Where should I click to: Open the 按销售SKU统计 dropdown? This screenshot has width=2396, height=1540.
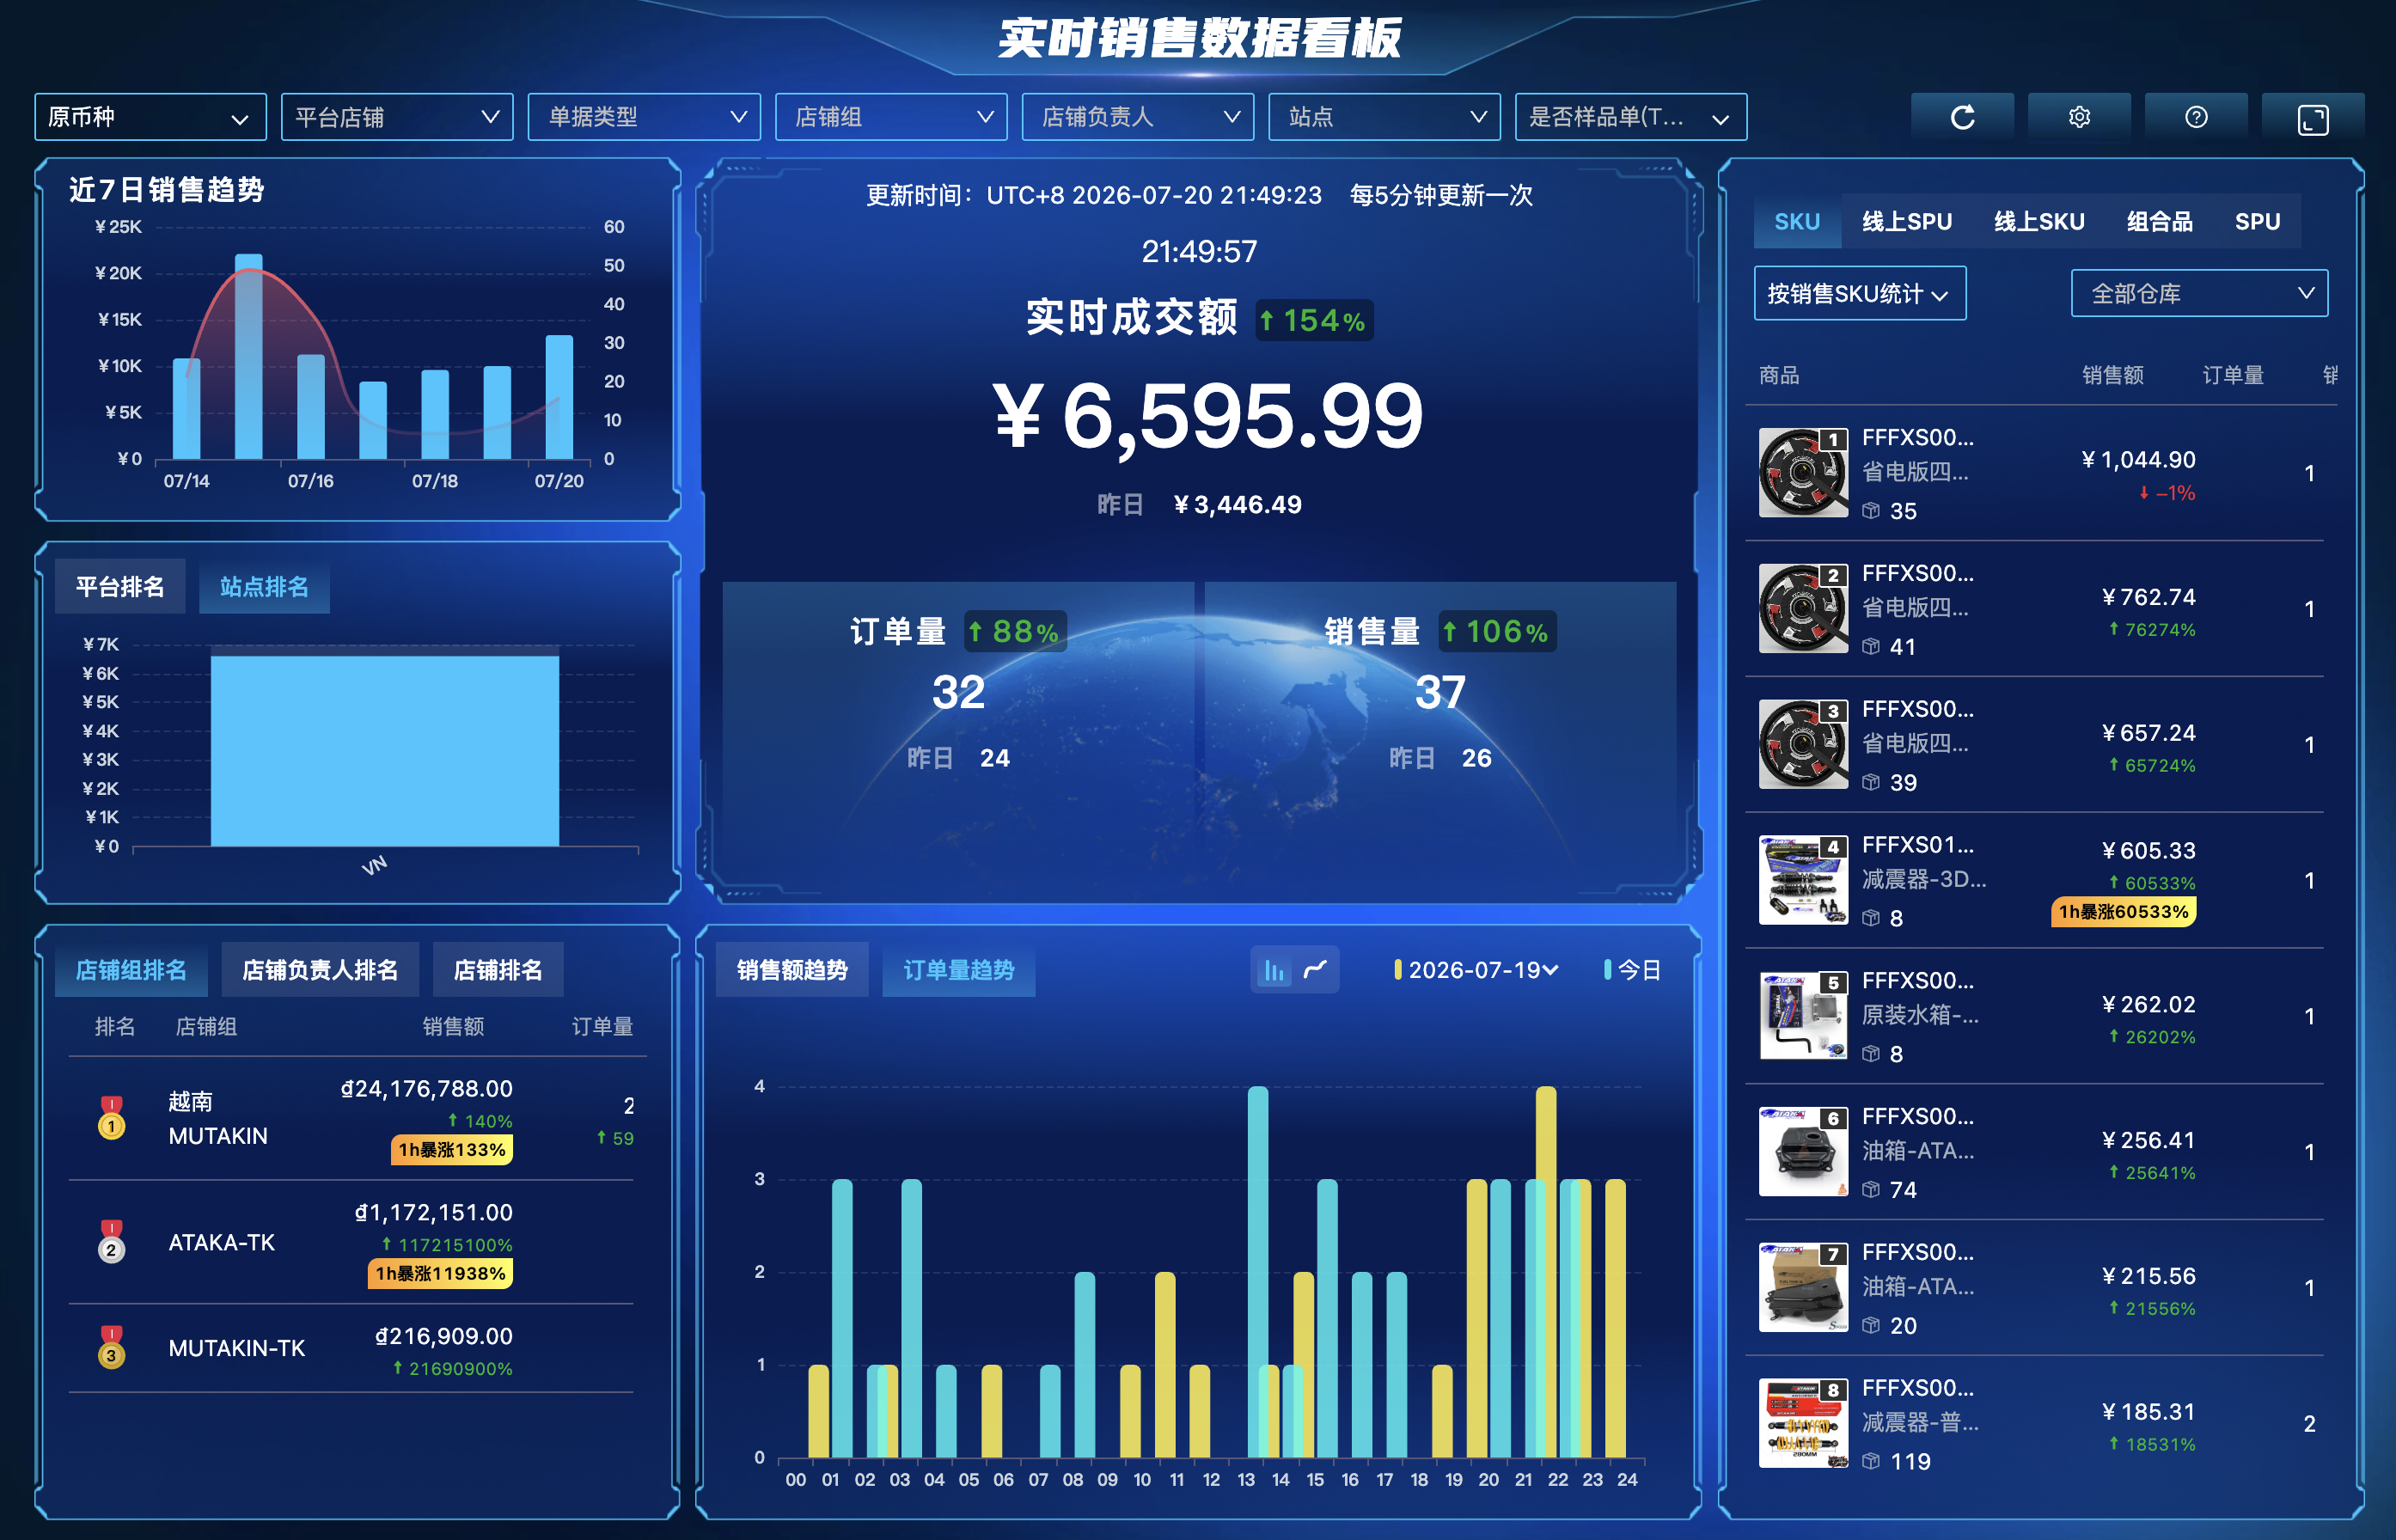point(1860,293)
